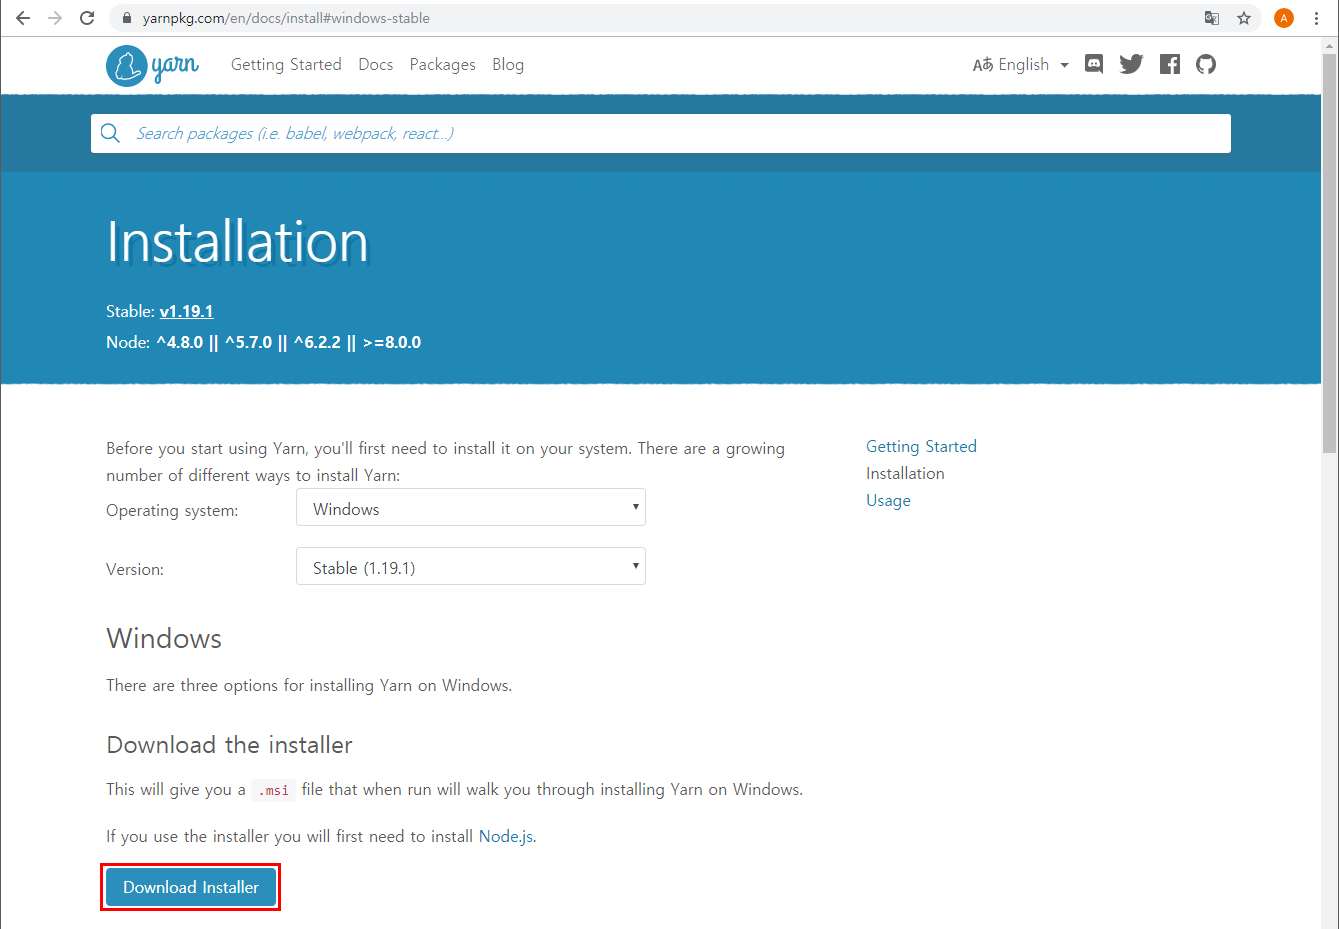The height and width of the screenshot is (929, 1339).
Task: Open the GitHub icon
Action: click(x=1206, y=64)
